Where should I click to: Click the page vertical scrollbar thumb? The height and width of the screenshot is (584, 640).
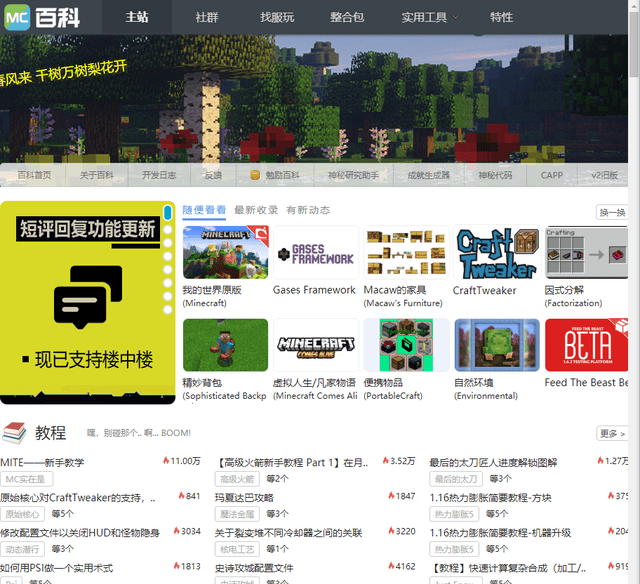pos(634,44)
